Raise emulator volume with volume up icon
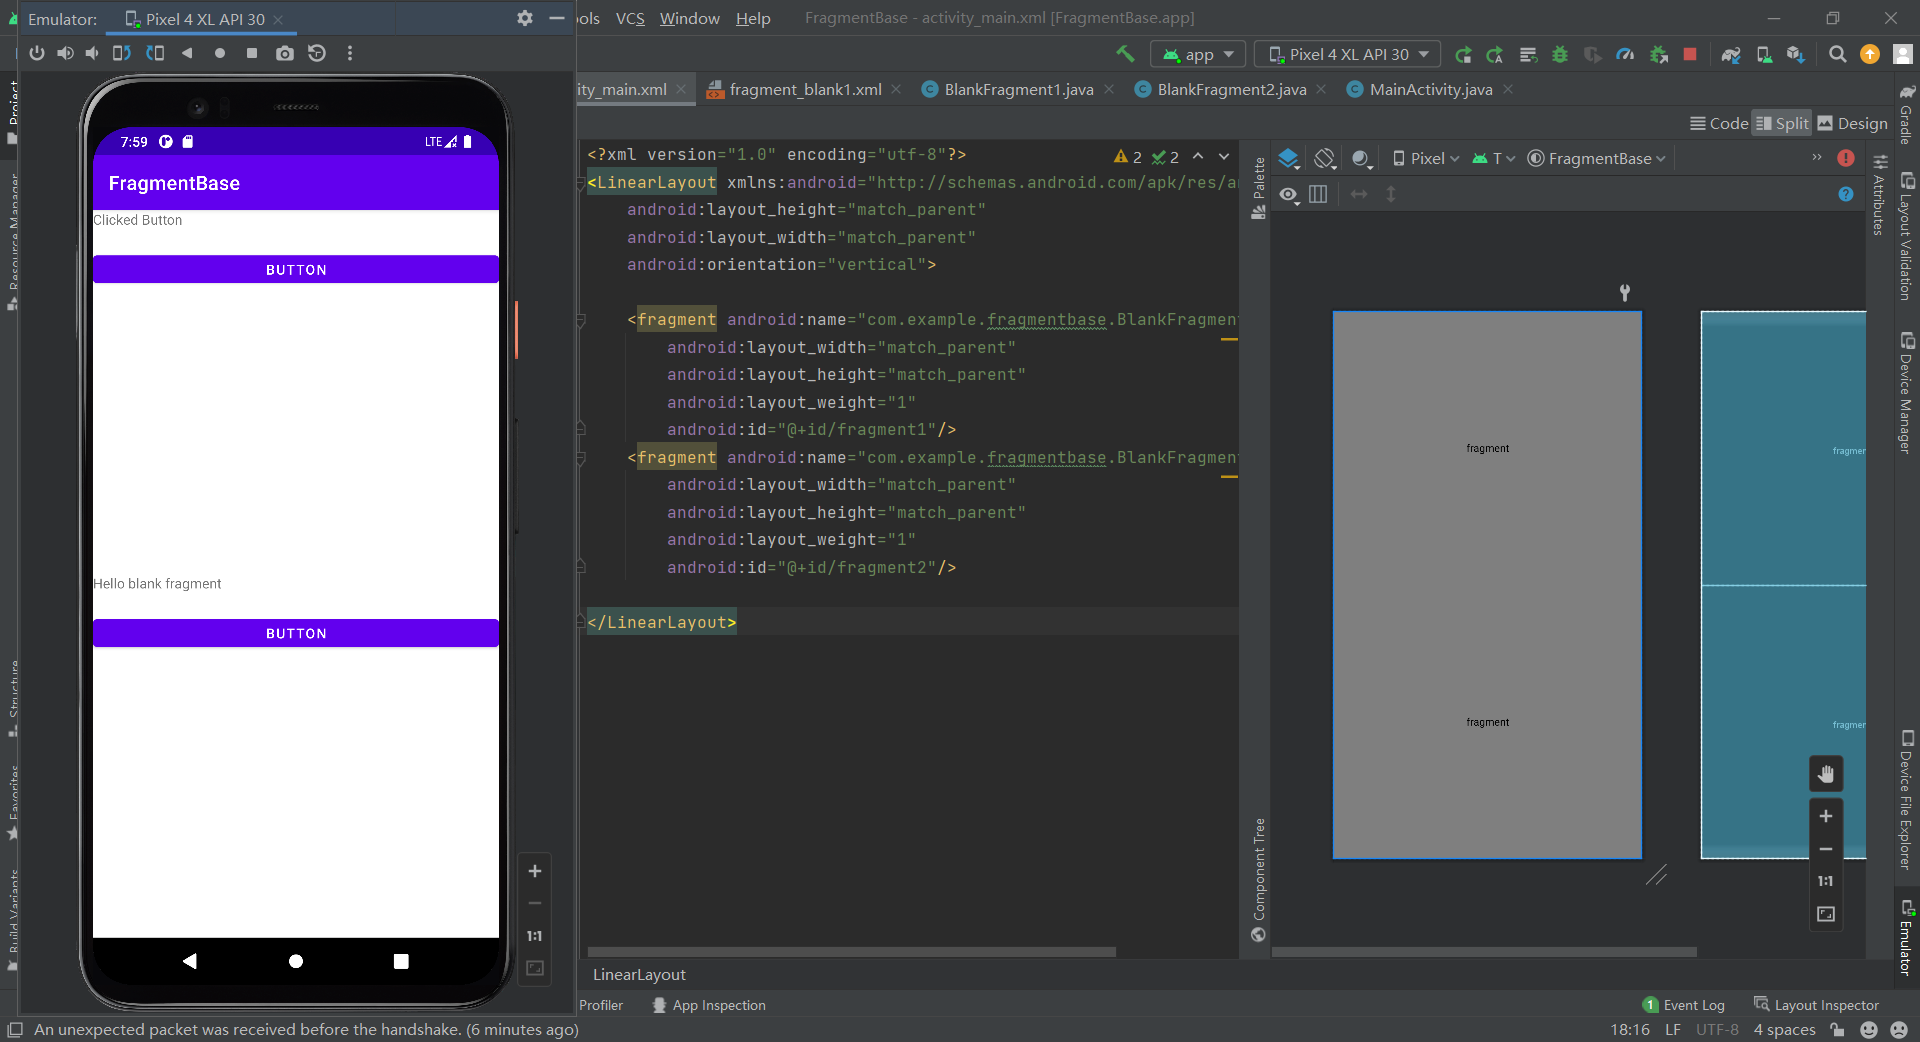The image size is (1920, 1042). (65, 53)
